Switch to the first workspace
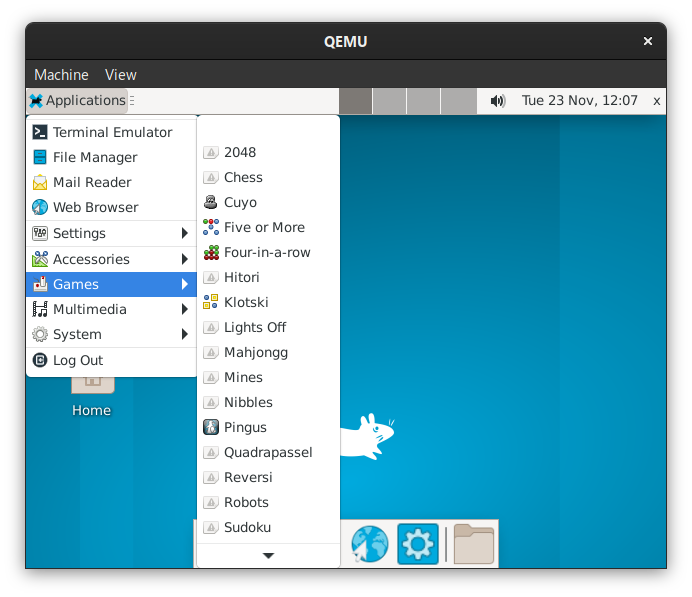The height and width of the screenshot is (597, 692). pos(355,101)
